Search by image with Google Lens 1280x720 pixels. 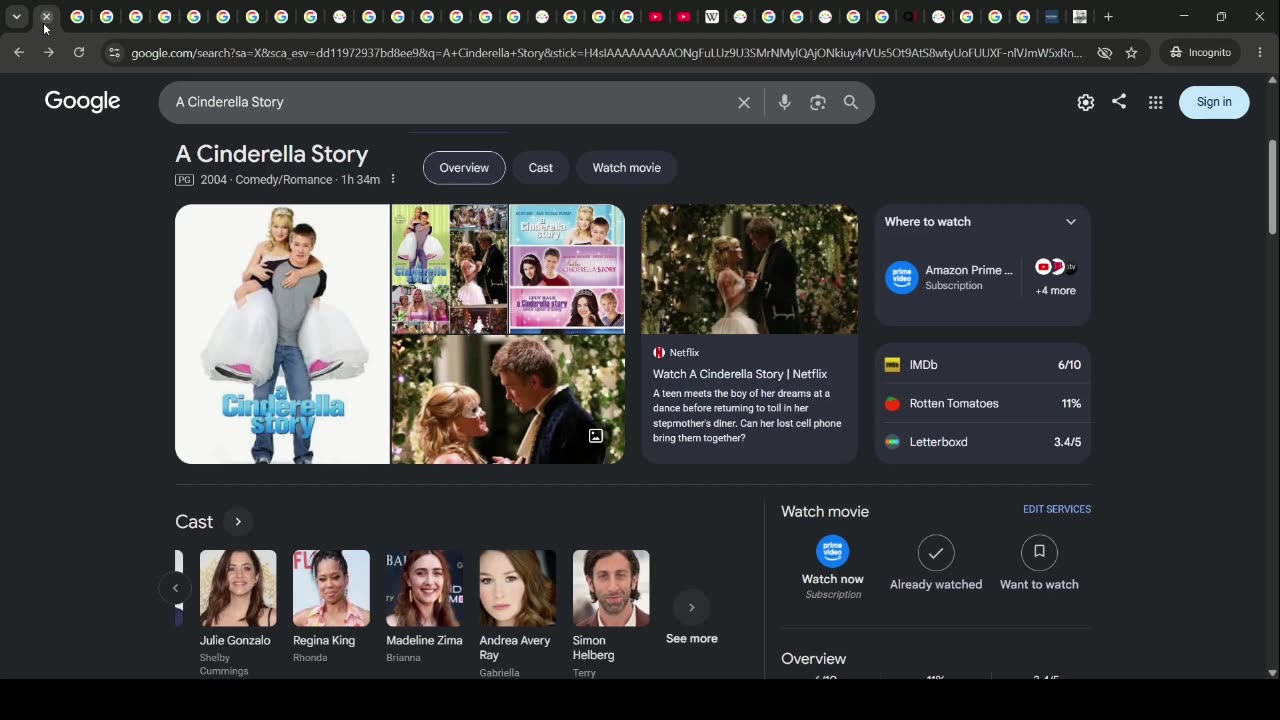pyautogui.click(x=818, y=102)
